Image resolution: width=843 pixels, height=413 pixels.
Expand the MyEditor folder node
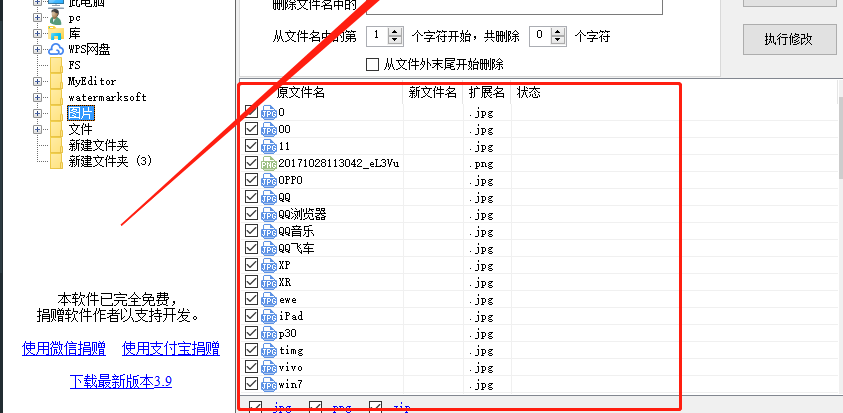(37, 82)
